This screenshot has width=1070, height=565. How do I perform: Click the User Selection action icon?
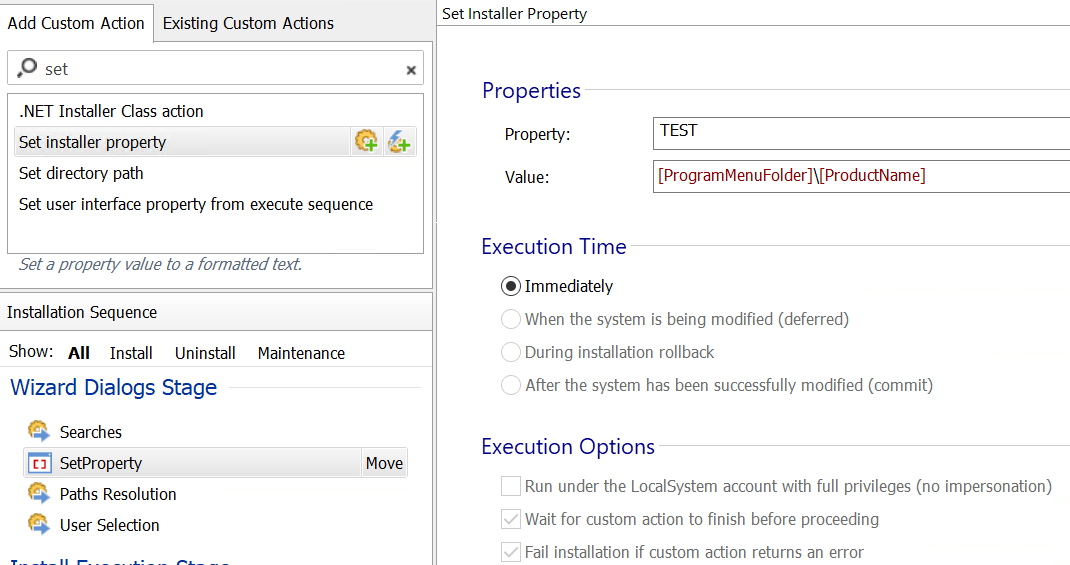click(x=39, y=525)
